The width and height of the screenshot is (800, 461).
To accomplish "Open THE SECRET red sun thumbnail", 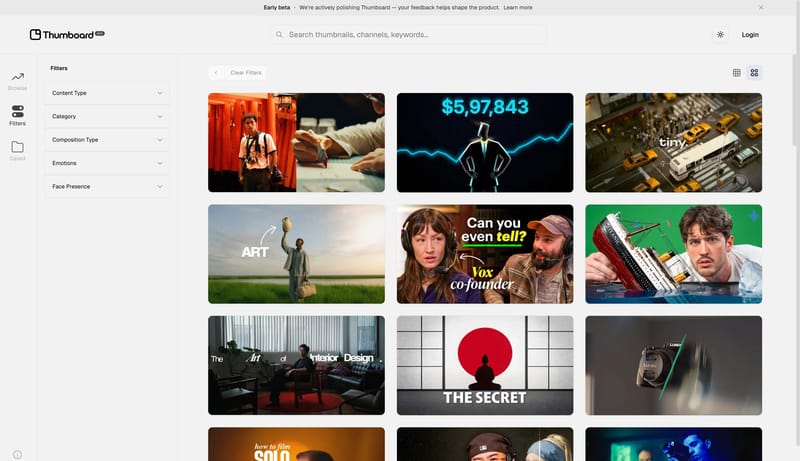I will point(485,365).
